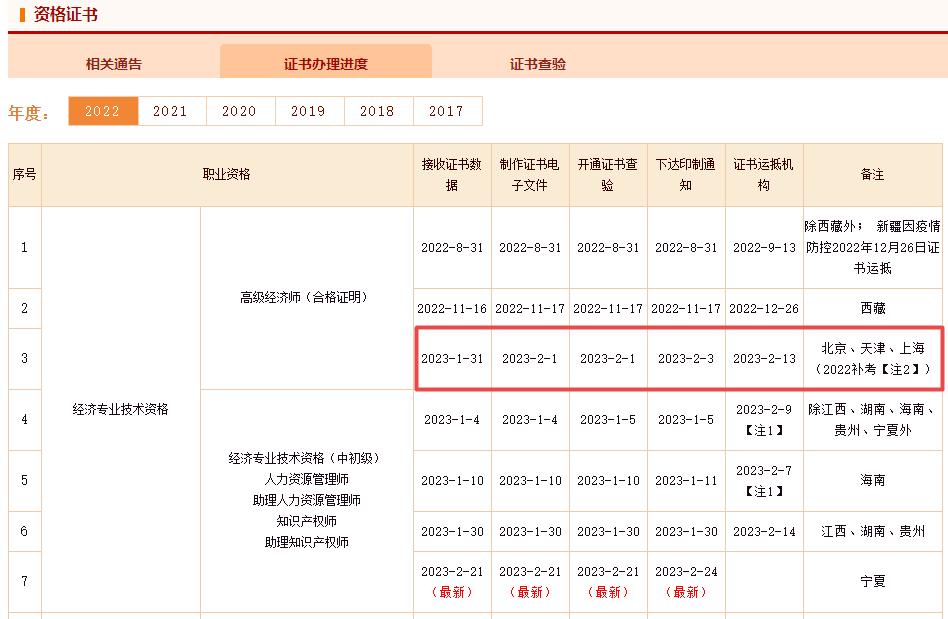The width and height of the screenshot is (948, 619).
Task: Select row 7 serial number cell
Action: 24,581
